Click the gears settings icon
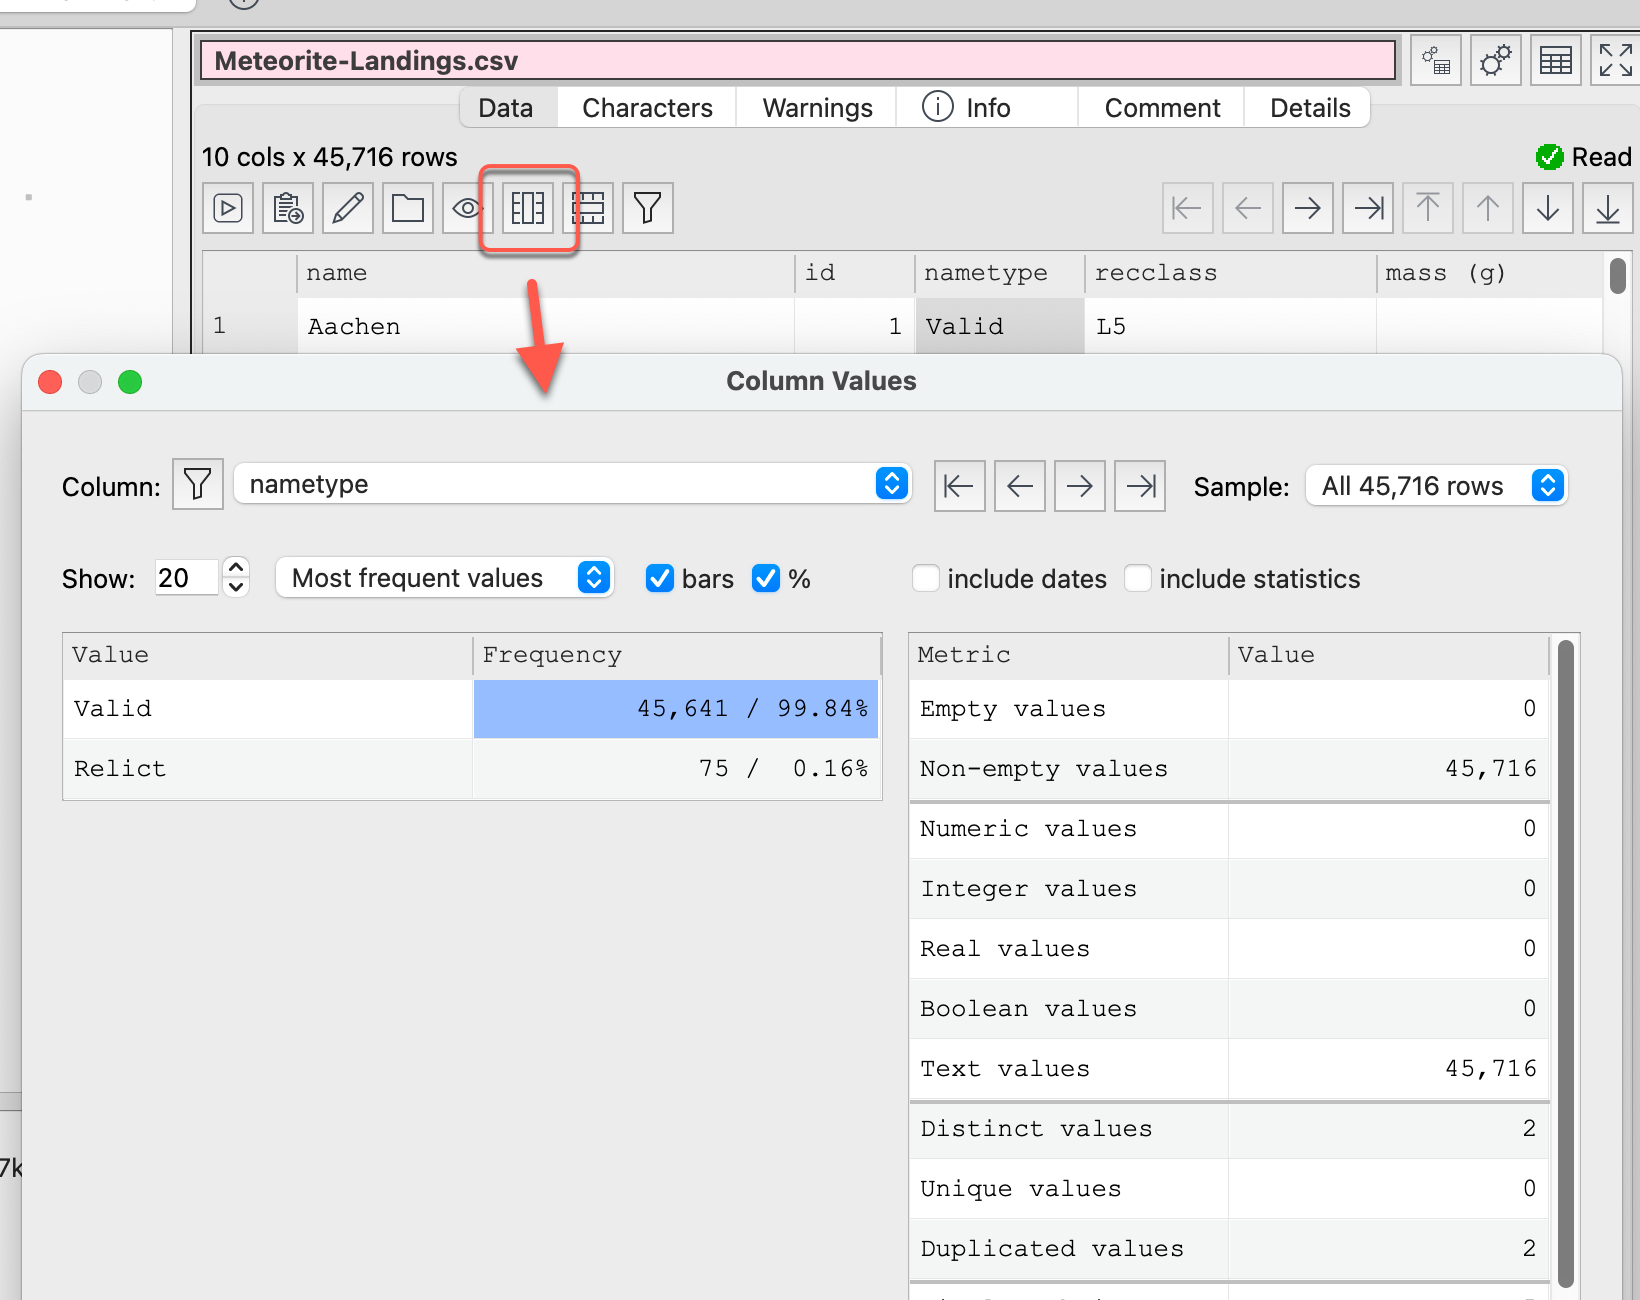Screen dimensions: 1640x1300 (1496, 61)
